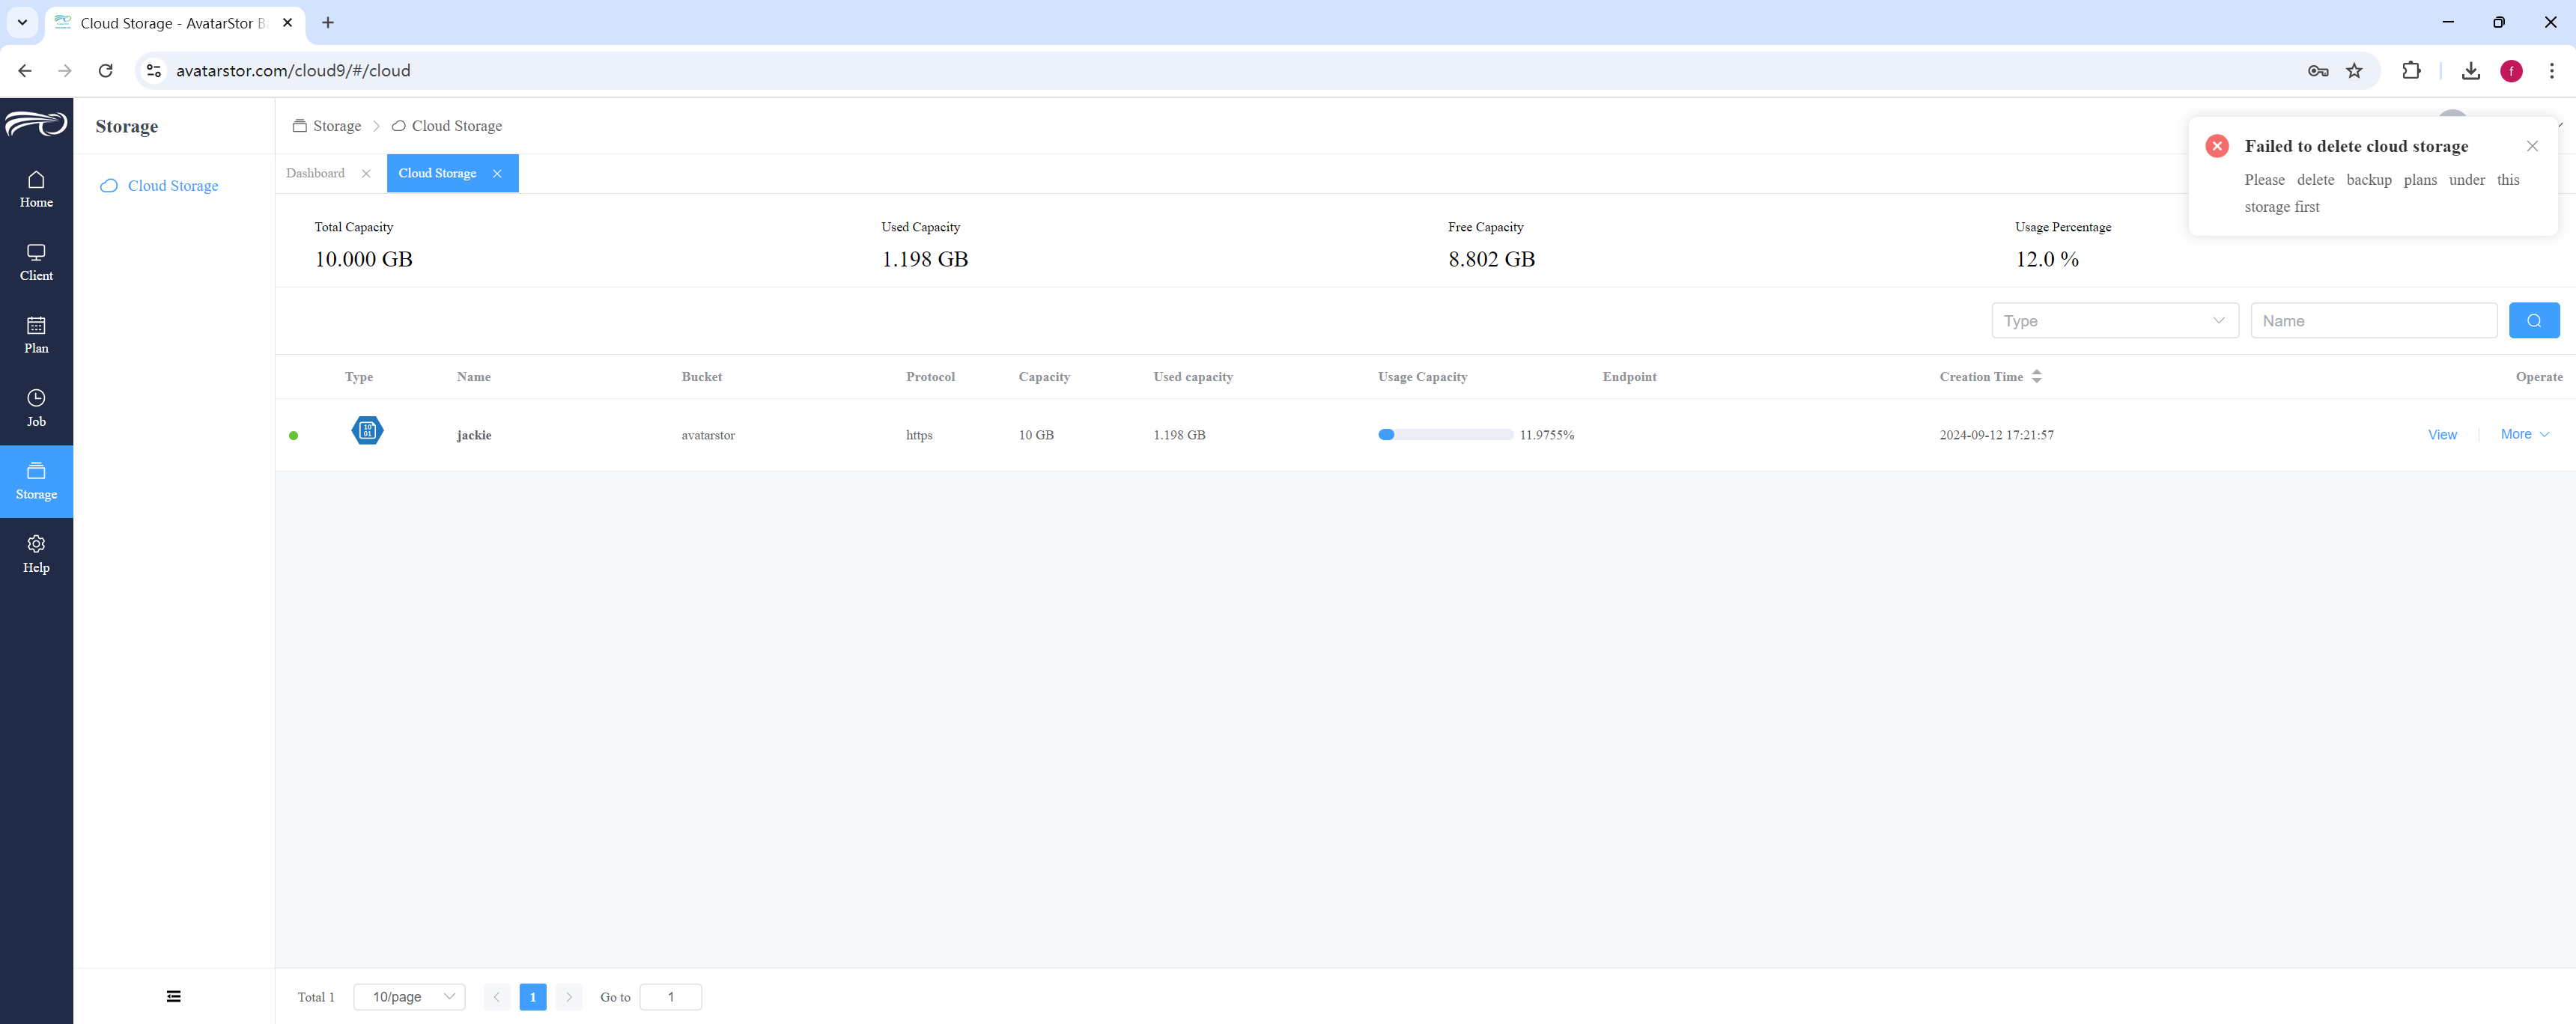2576x1024 pixels.
Task: Click the jackie usage capacity progress bar
Action: [1444, 435]
